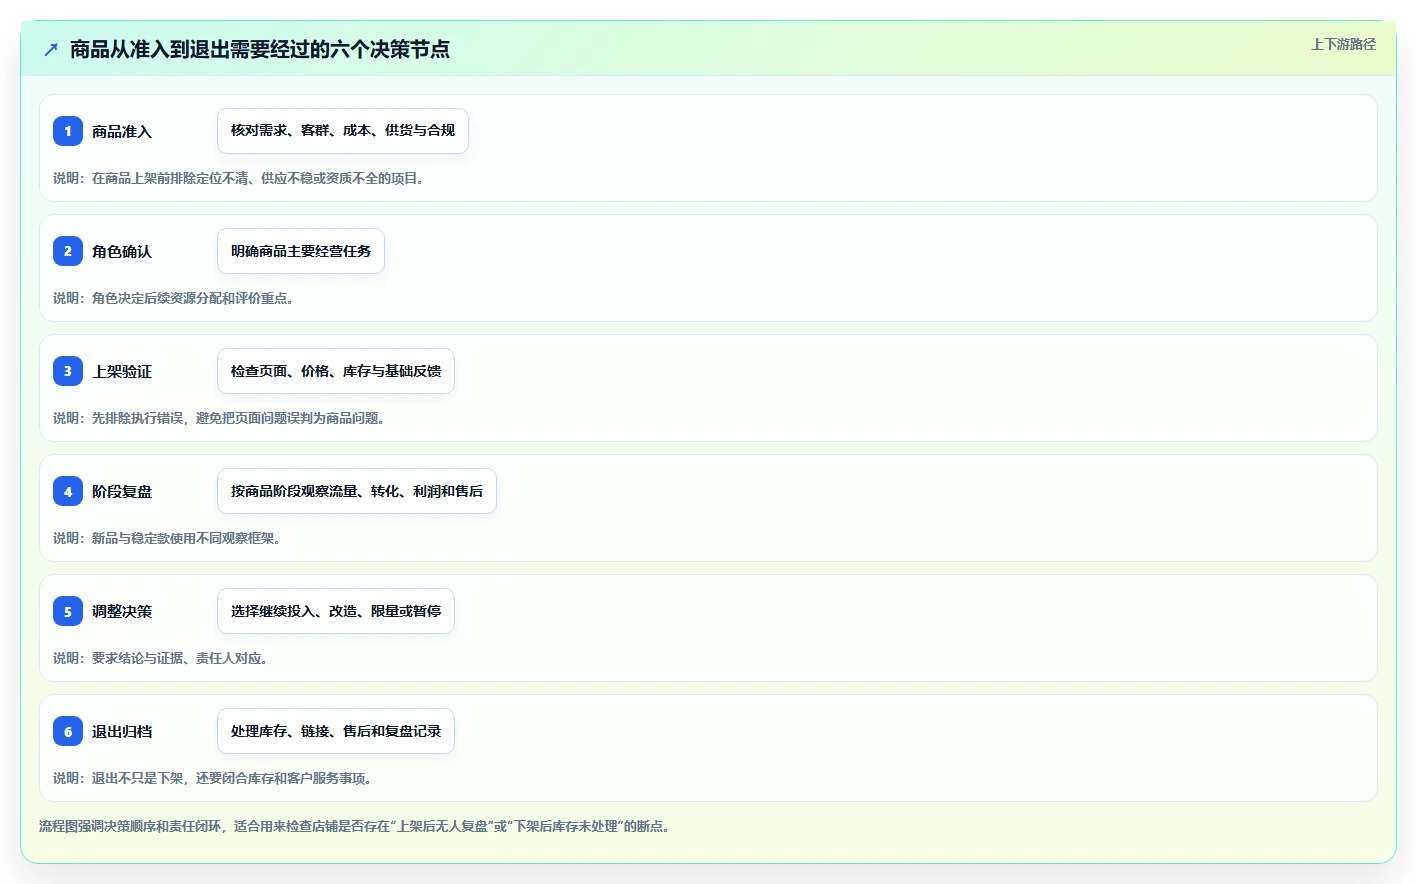Image resolution: width=1417 pixels, height=884 pixels.
Task: Click the title 商品从准入到退出需要经过的六个决策节点
Action: coord(260,49)
